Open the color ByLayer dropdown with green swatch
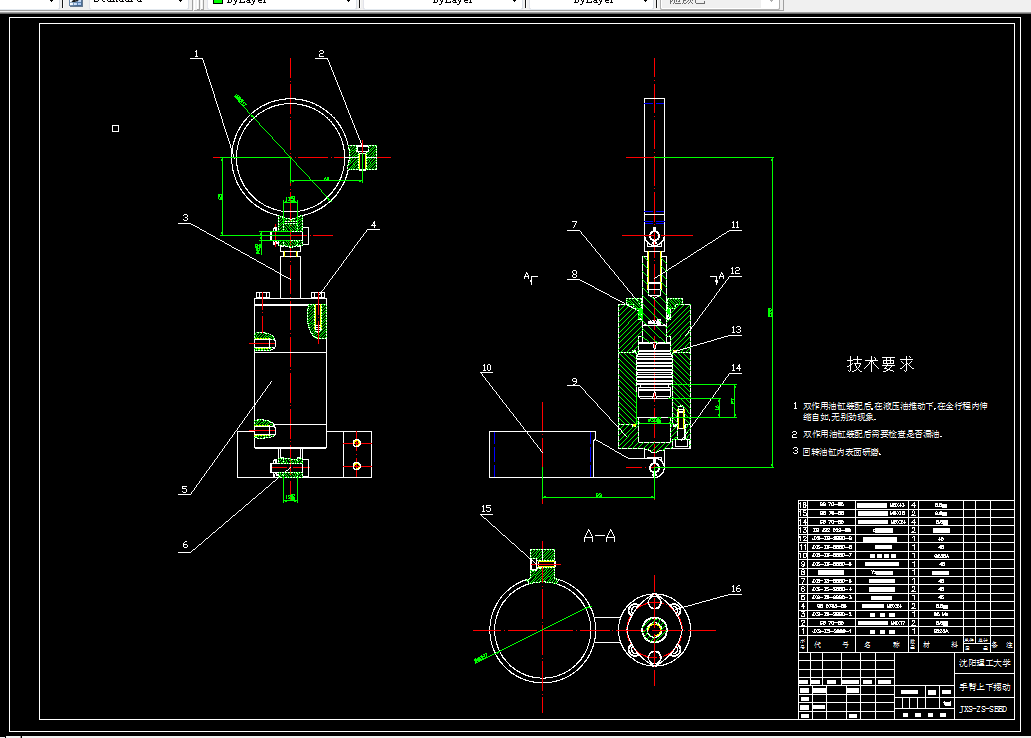This screenshot has height=738, width=1031. 281,3
